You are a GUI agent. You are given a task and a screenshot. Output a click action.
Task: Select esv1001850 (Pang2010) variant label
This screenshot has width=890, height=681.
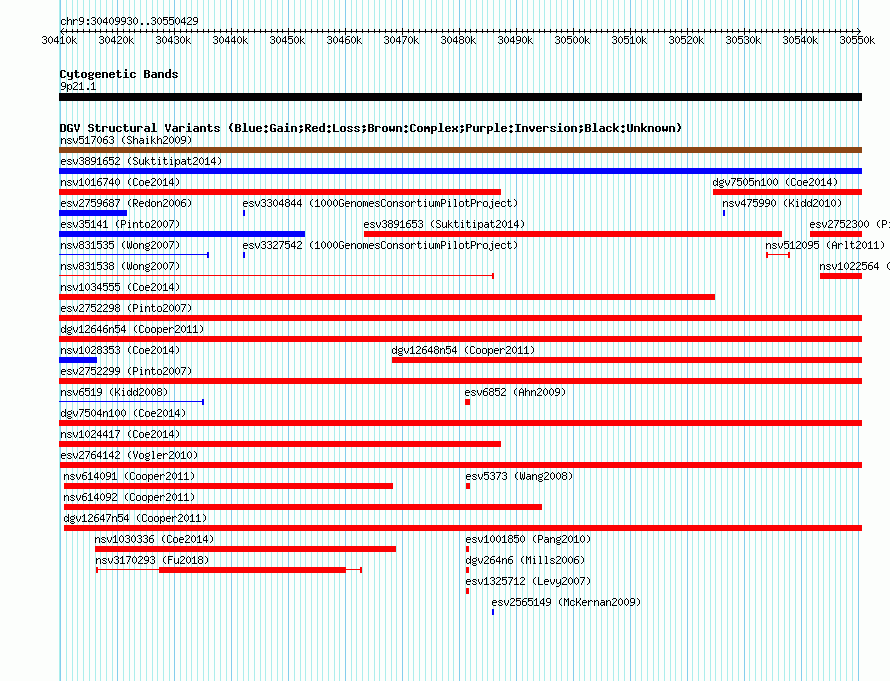528,539
